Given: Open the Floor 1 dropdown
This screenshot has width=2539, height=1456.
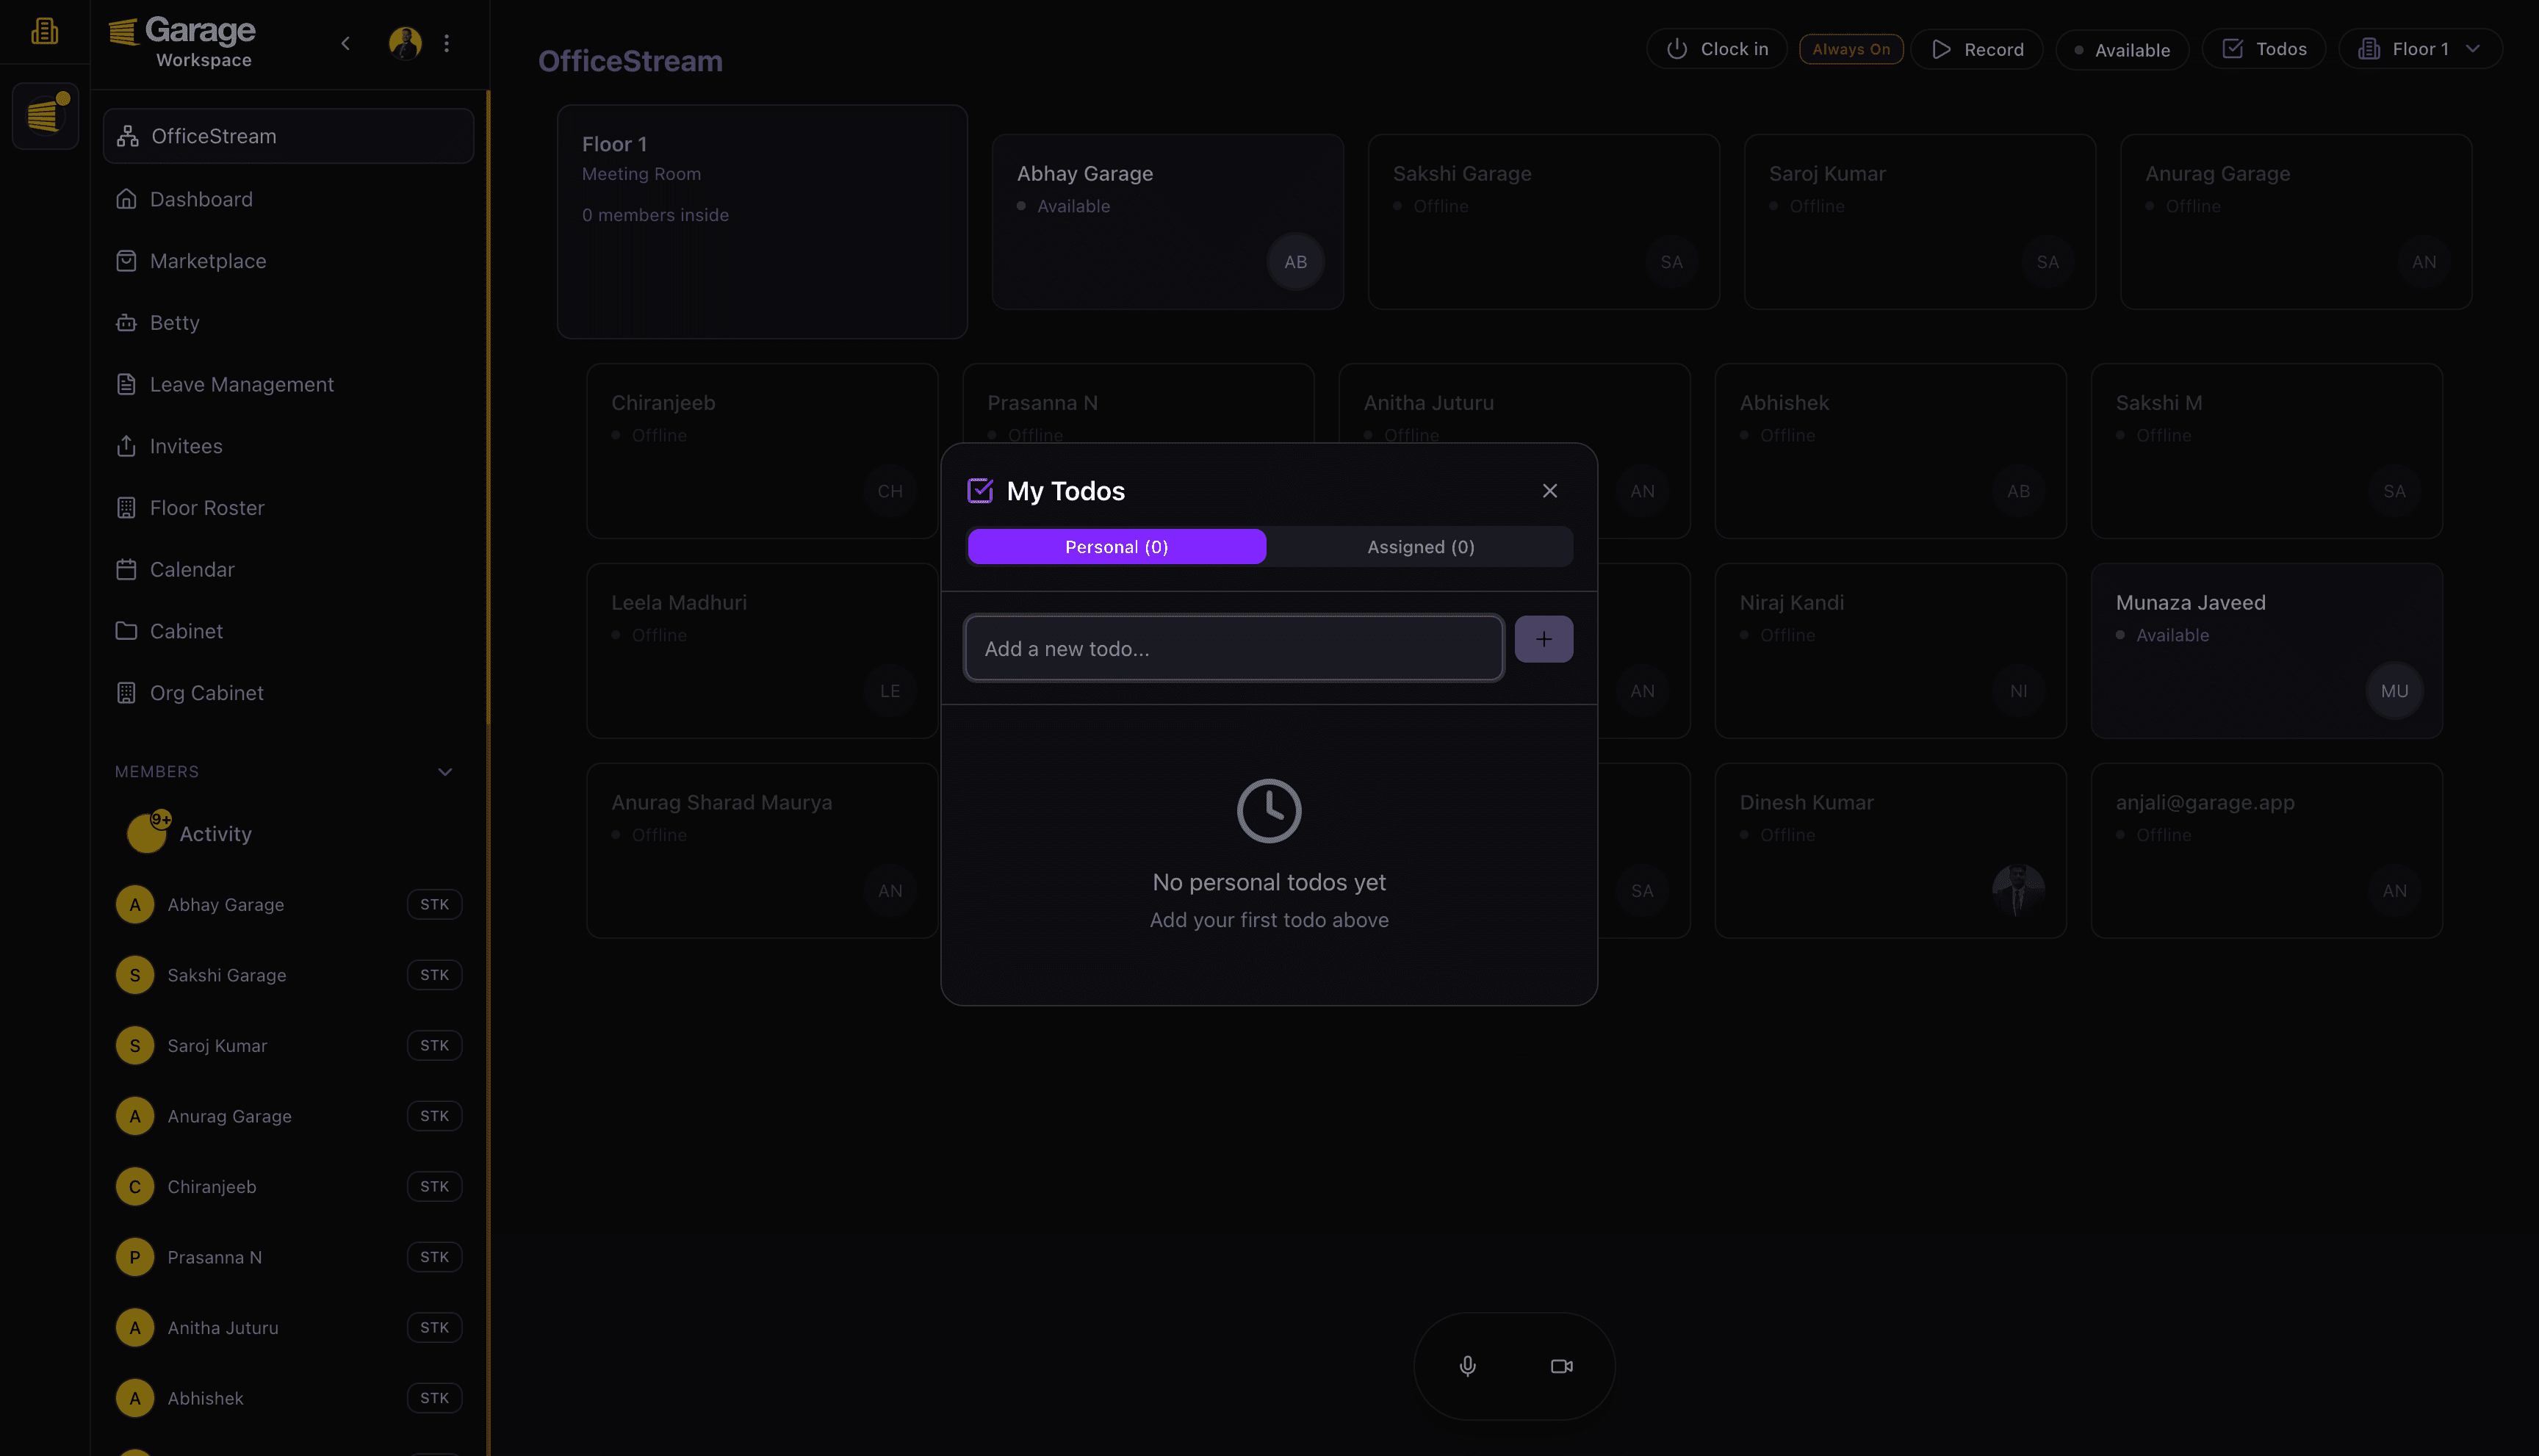Looking at the screenshot, I should (x=2419, y=49).
